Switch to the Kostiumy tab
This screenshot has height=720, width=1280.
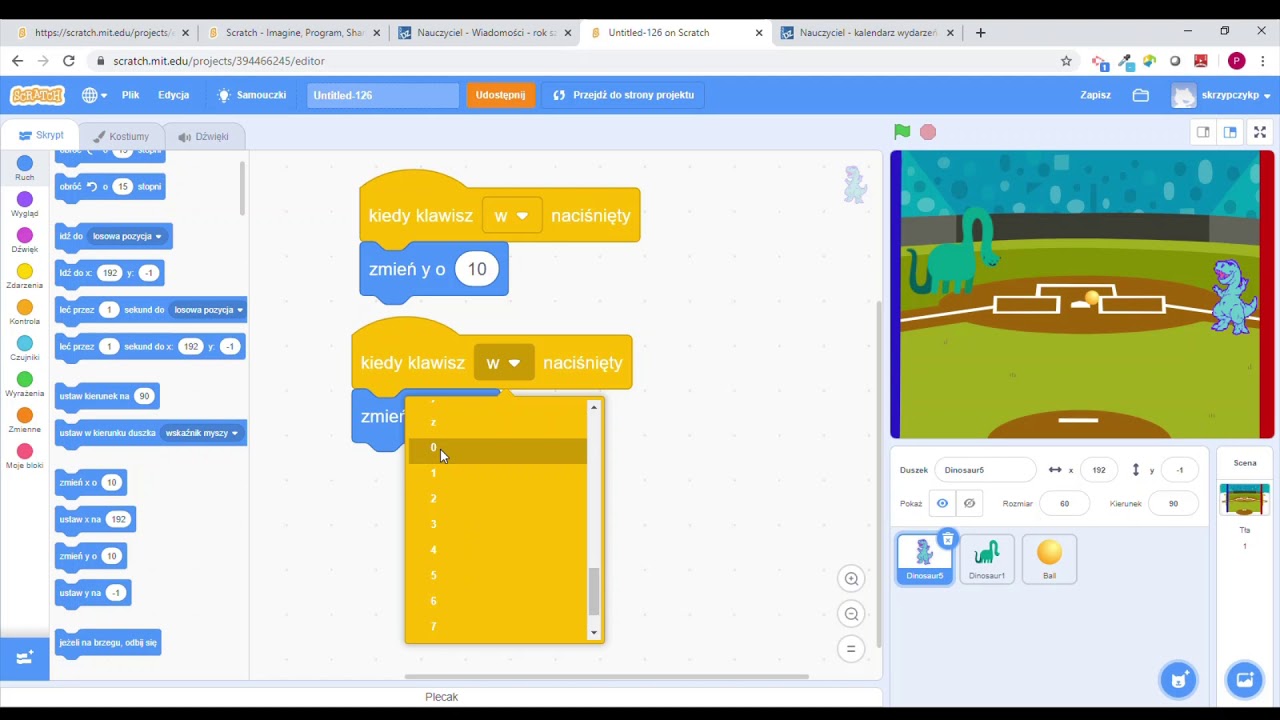[x=121, y=136]
